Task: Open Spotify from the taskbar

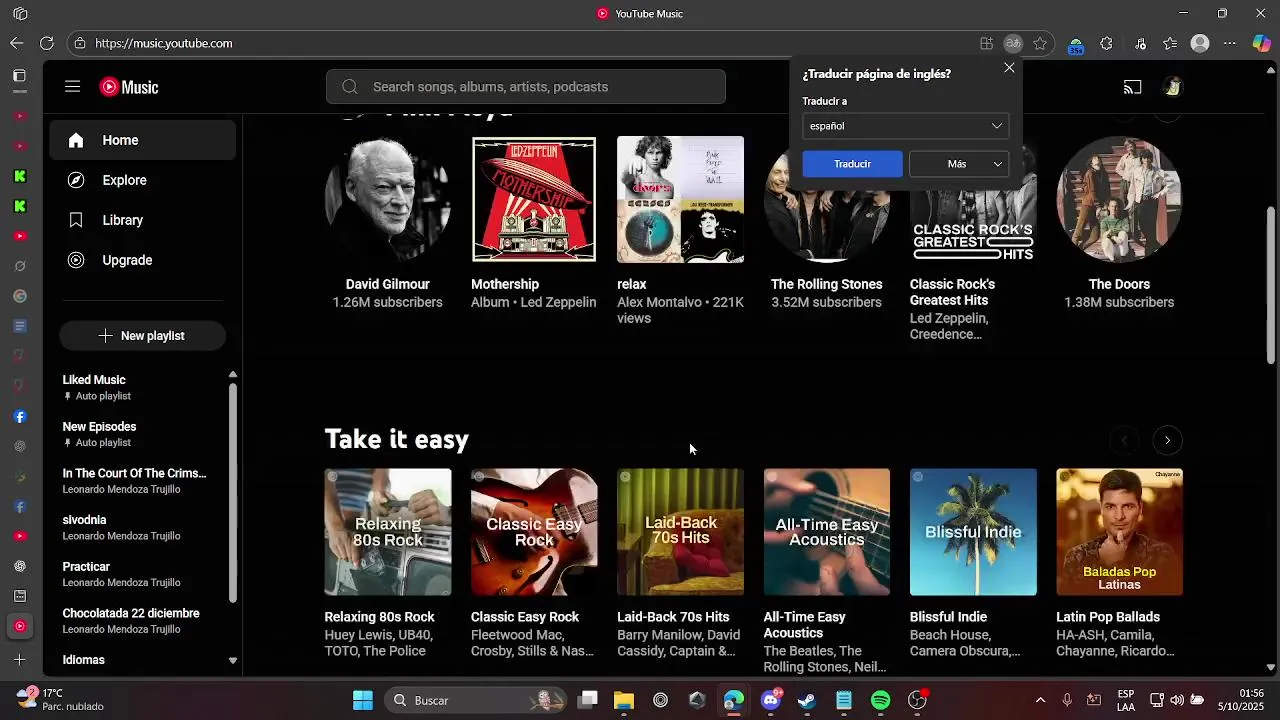Action: [x=880, y=700]
